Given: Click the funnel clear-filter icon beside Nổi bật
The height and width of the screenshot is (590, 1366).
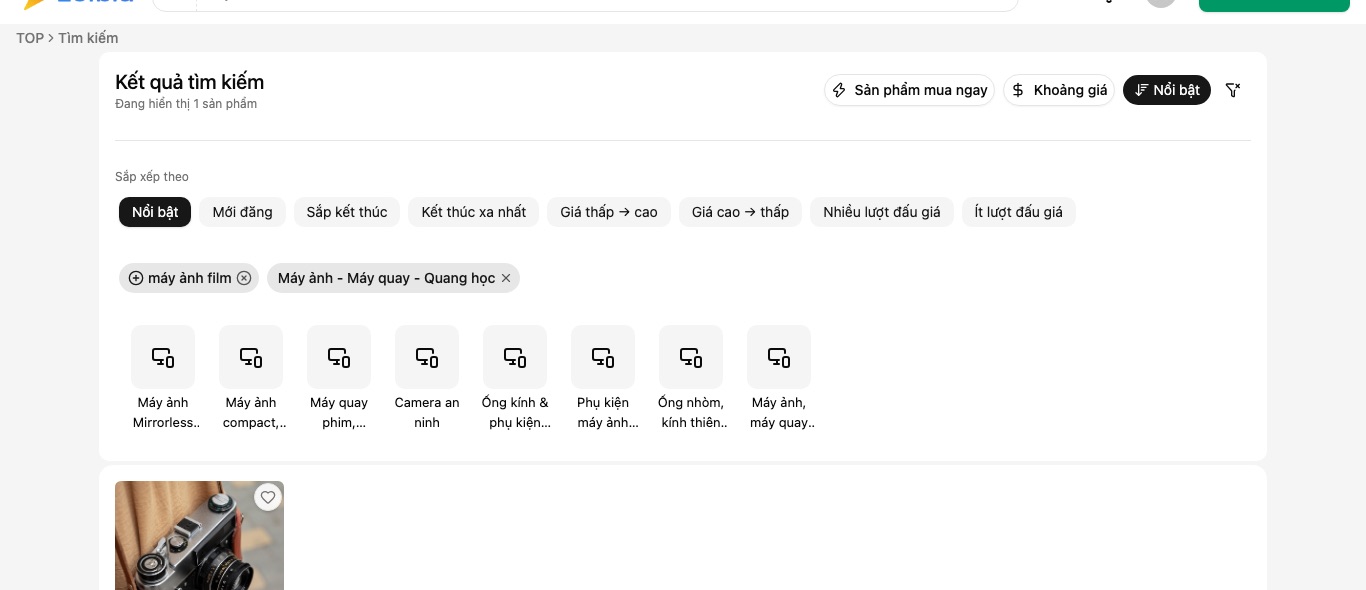Looking at the screenshot, I should click(1233, 90).
